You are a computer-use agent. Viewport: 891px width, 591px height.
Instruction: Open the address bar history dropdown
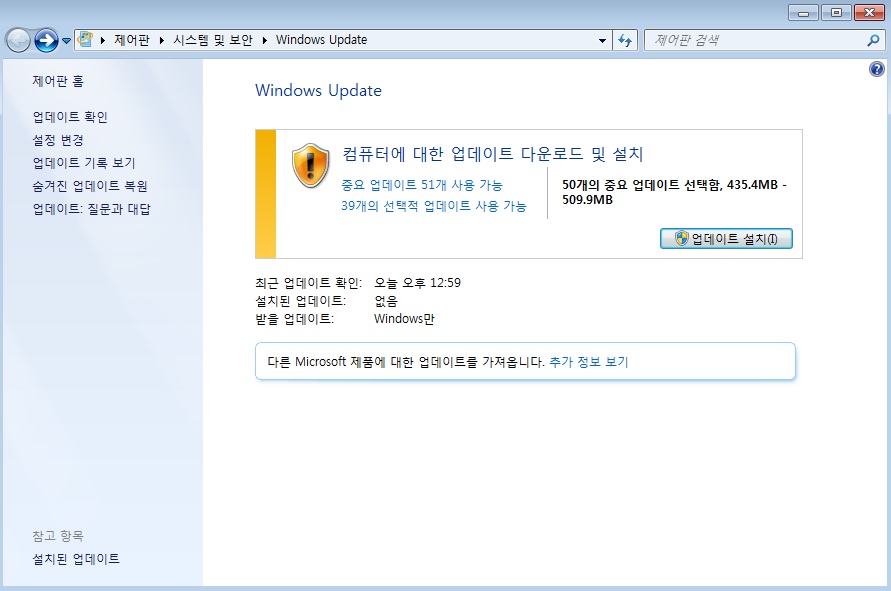pos(602,40)
